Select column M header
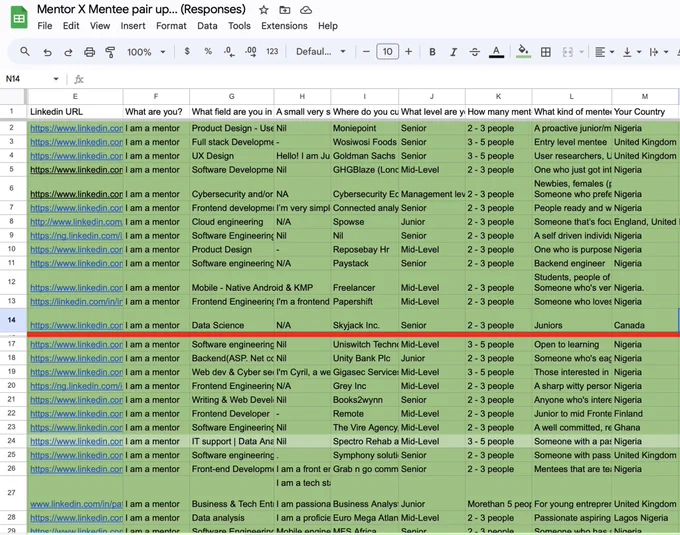This screenshot has height=535, width=680. (645, 96)
